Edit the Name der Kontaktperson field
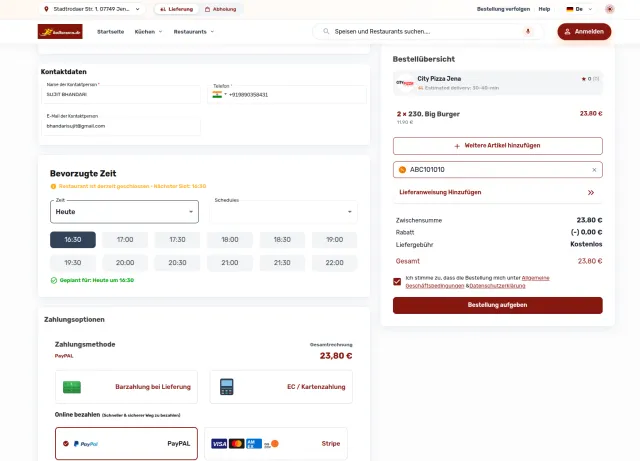 coord(121,94)
